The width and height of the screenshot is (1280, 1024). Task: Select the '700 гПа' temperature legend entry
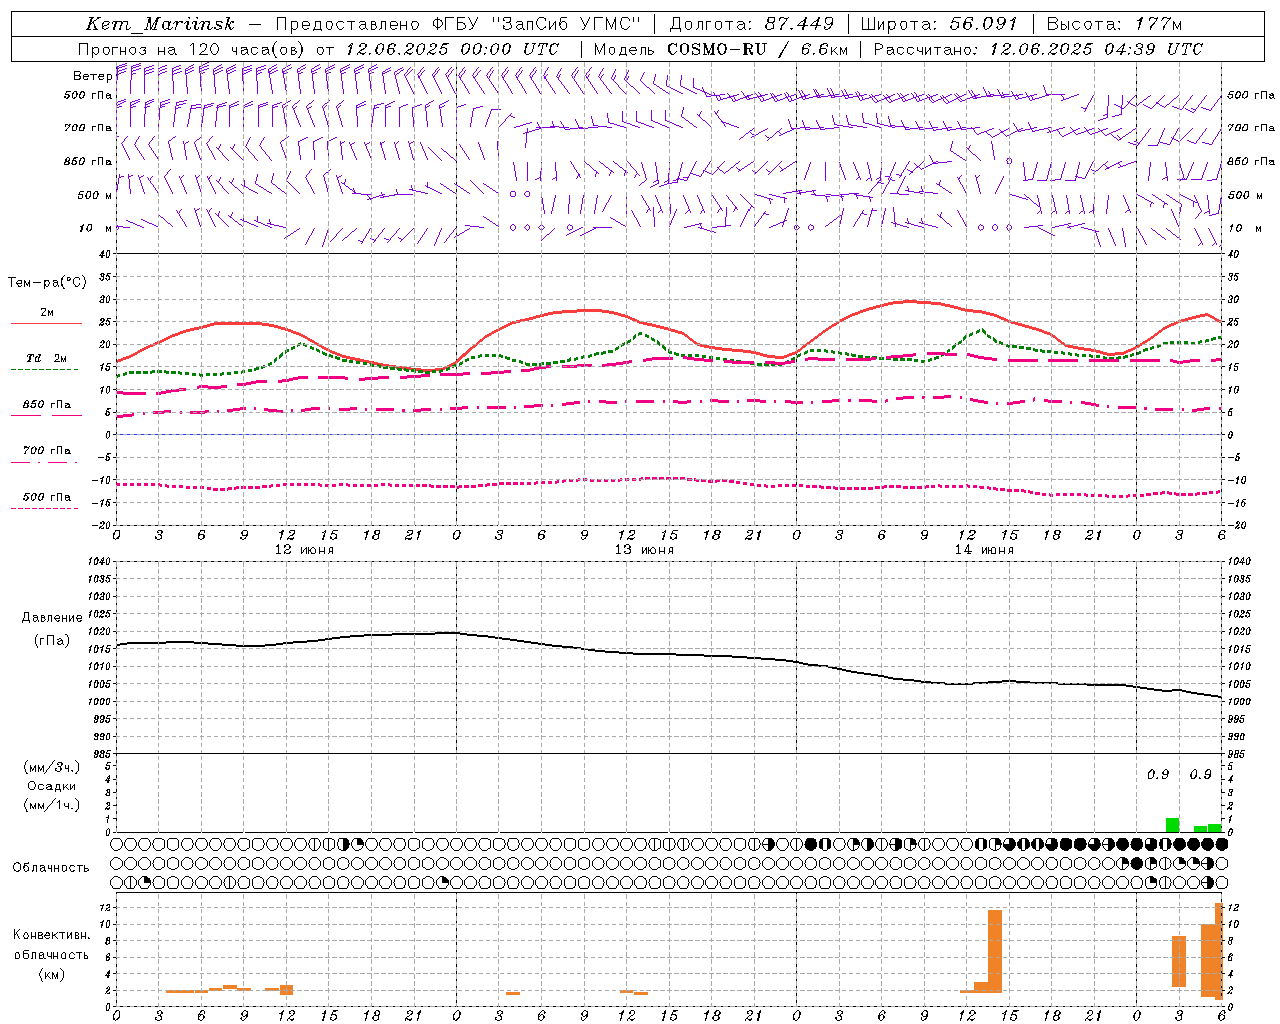(x=47, y=451)
